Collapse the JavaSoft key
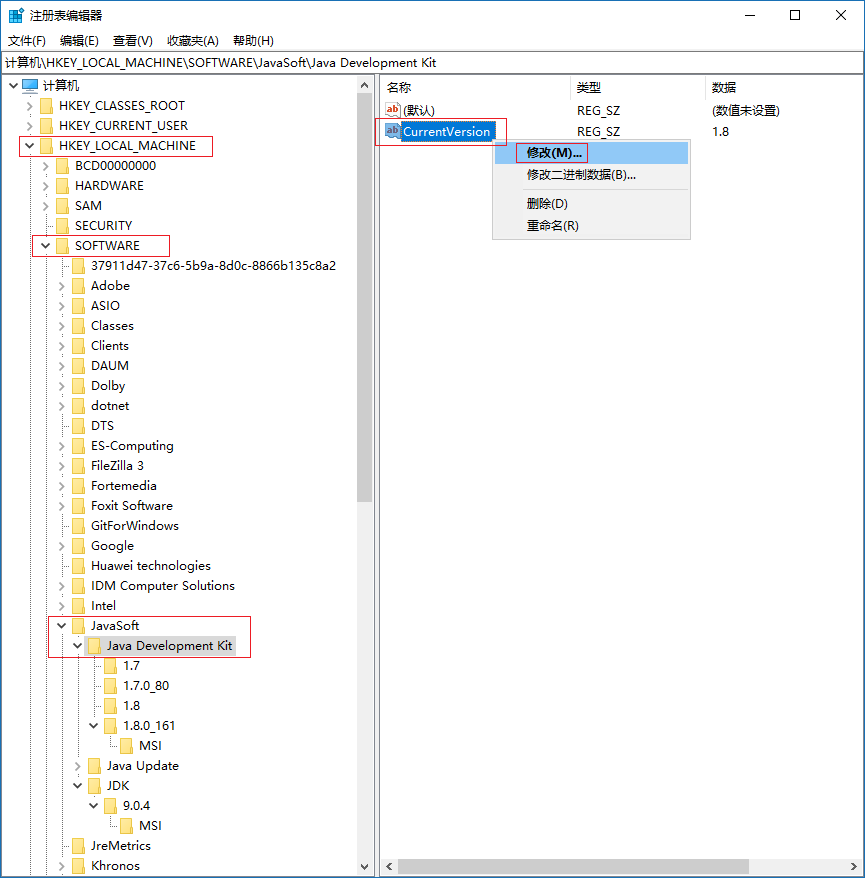This screenshot has height=878, width=865. pos(62,626)
